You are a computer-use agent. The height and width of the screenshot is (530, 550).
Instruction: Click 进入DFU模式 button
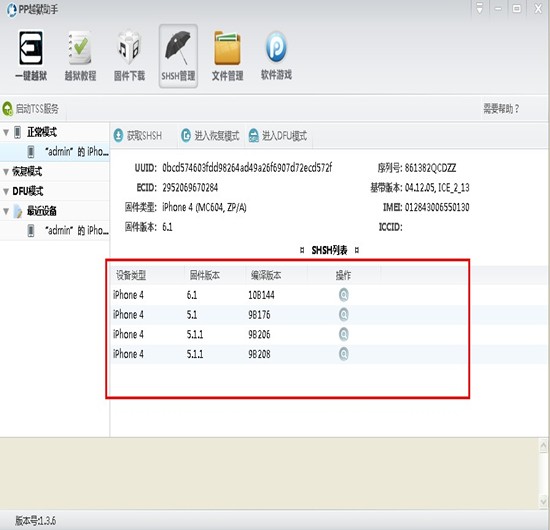point(278,135)
